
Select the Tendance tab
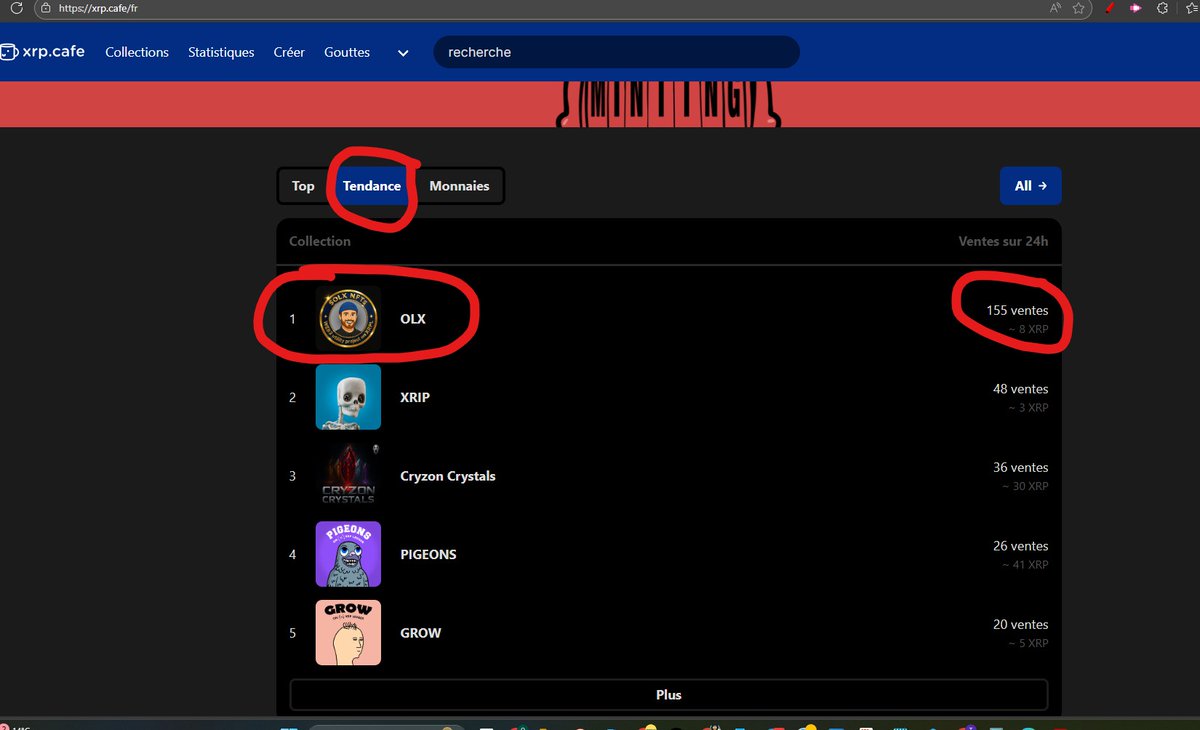(x=372, y=186)
